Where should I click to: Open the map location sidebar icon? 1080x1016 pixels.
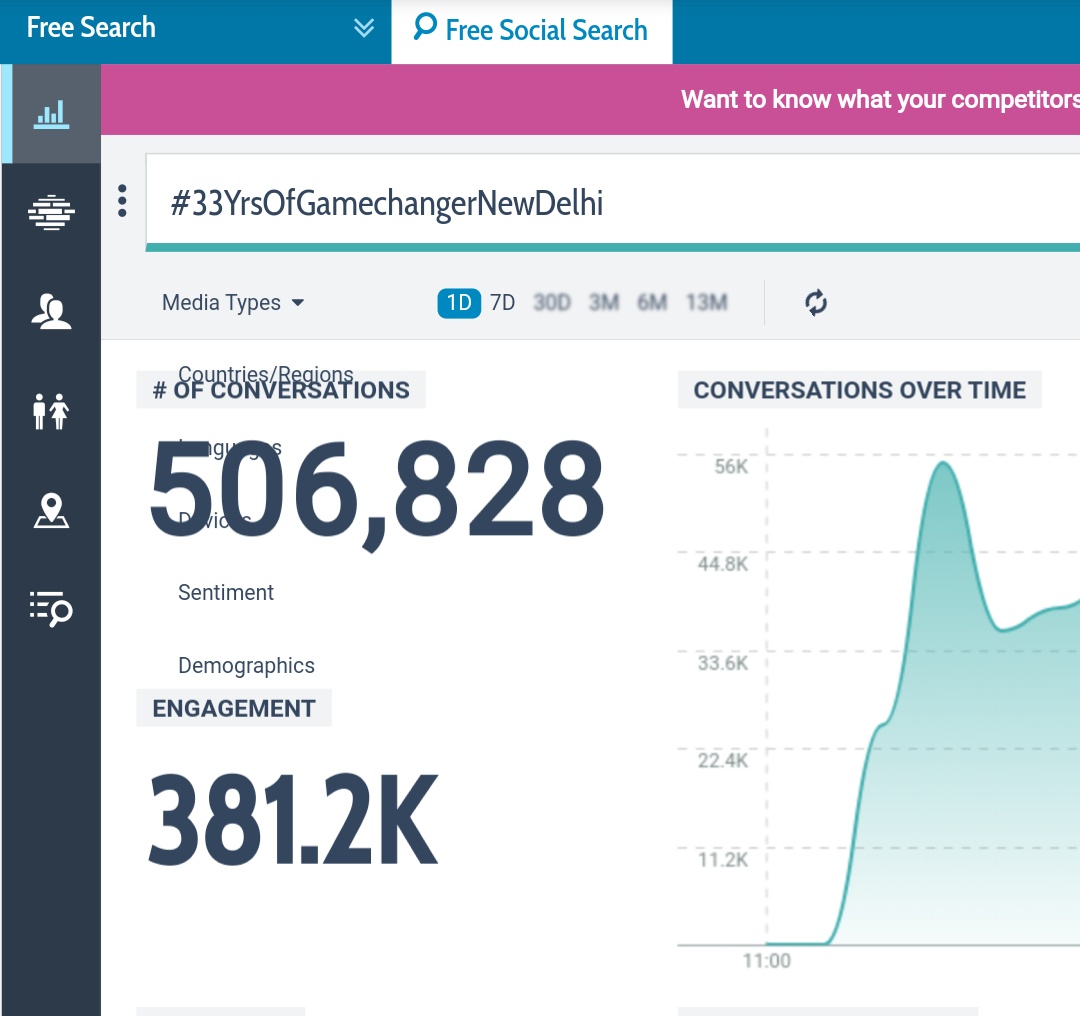point(52,510)
